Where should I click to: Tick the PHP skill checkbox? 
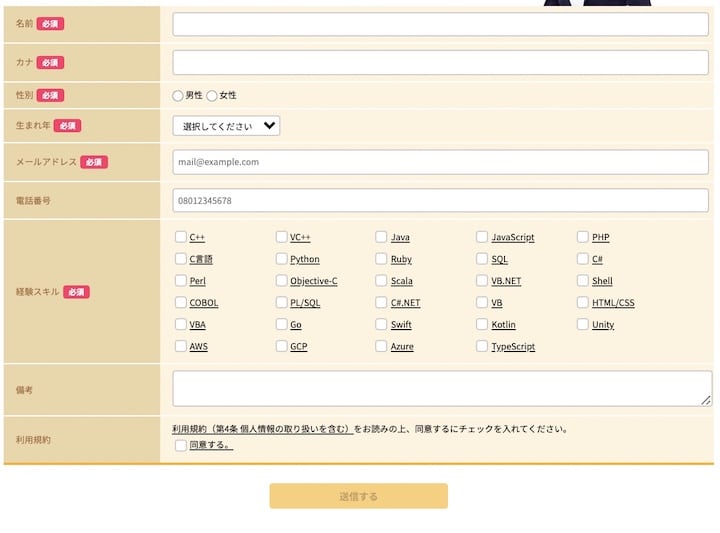[583, 237]
